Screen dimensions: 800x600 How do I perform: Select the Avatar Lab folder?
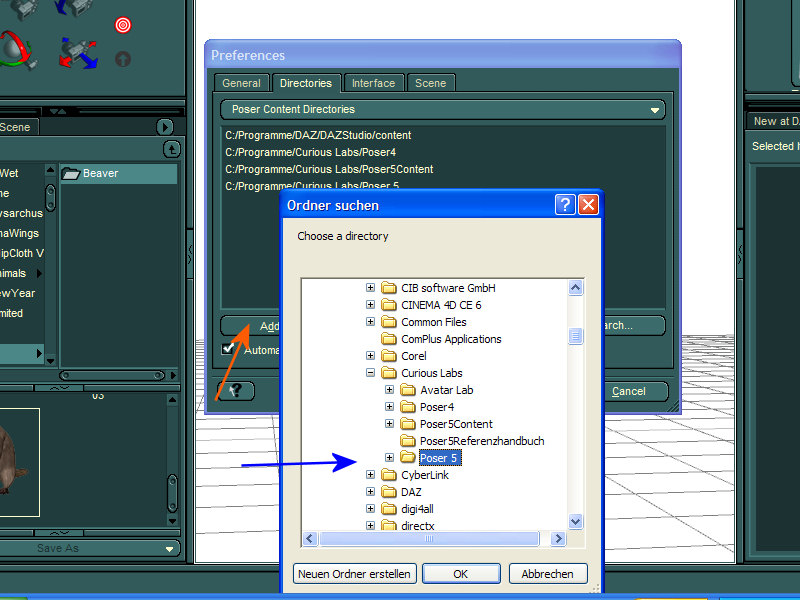coord(437,390)
